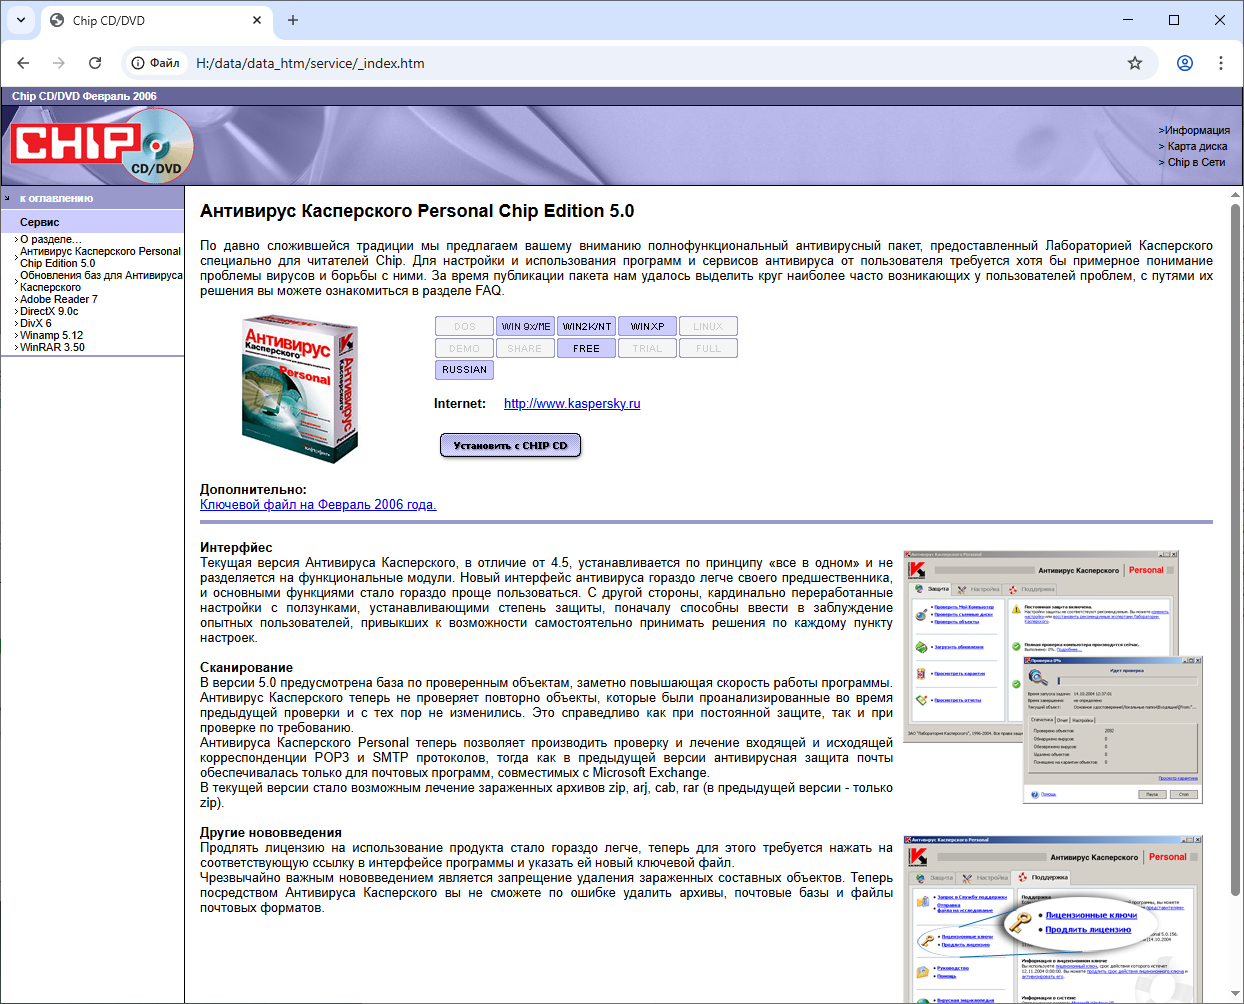The image size is (1244, 1004).
Task: Reload the page with the refresh icon
Action: coord(95,63)
